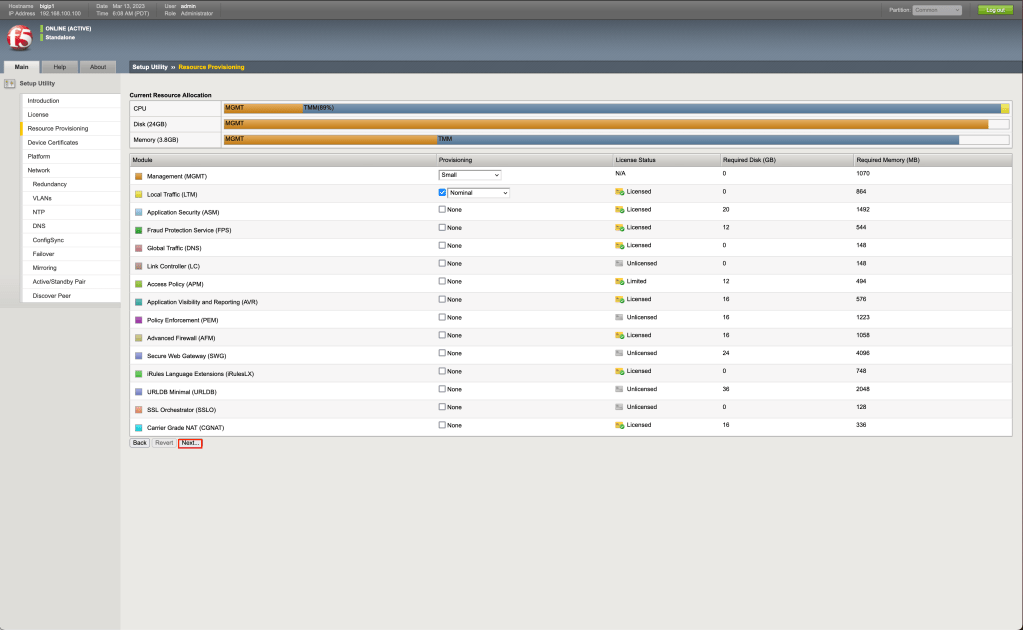Switch to the About tab
Viewport: 1023px width, 630px height.
98,67
